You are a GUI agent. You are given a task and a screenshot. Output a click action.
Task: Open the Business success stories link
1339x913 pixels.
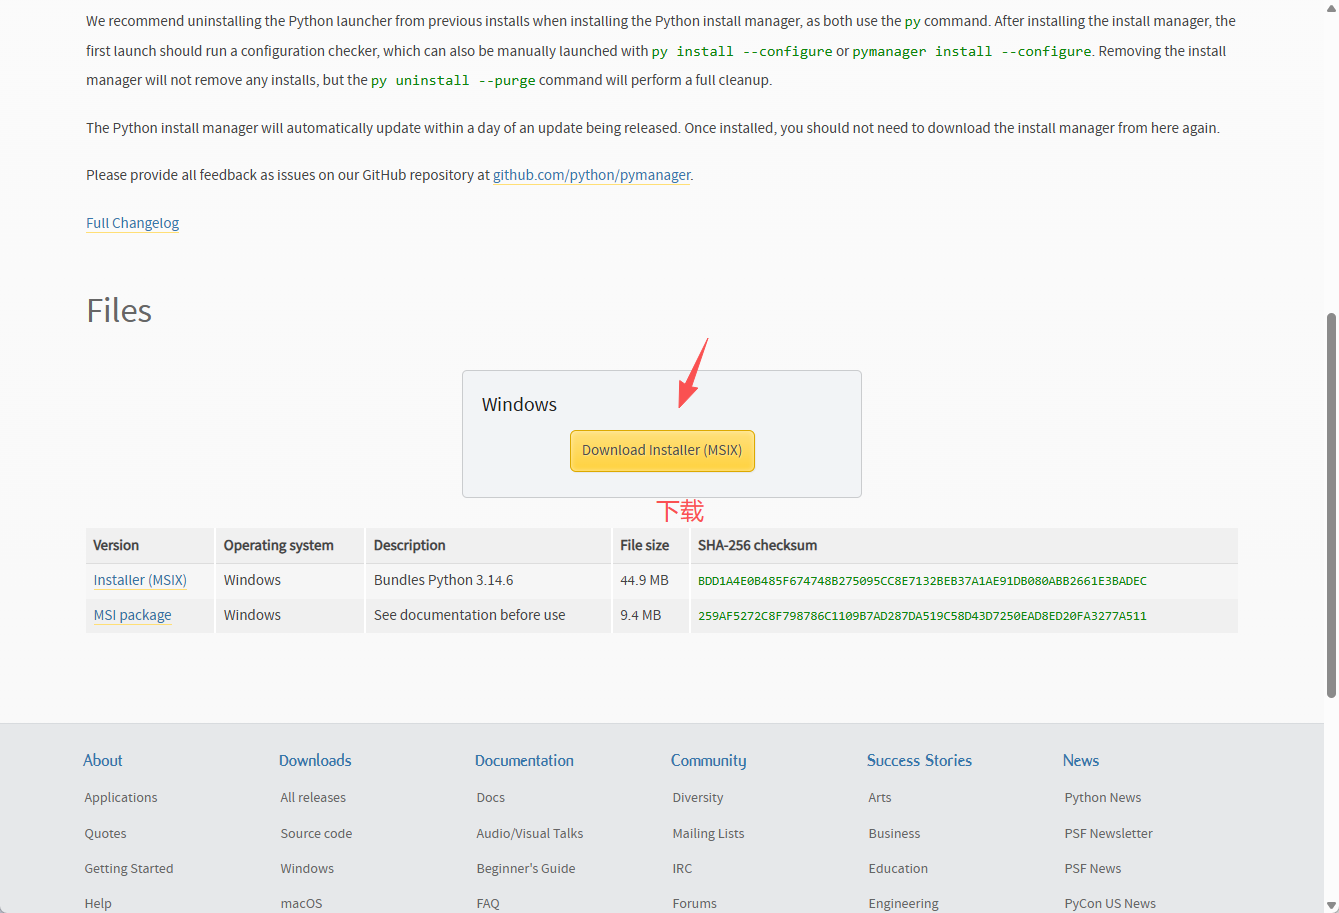894,833
